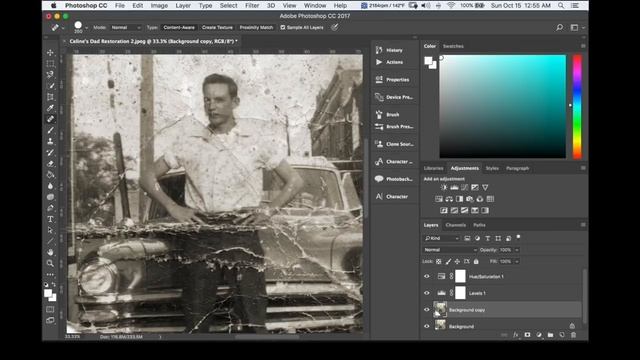Viewport: 640px width, 360px height.
Task: Add a Levels adjustment from Adjustments panel
Action: (x=454, y=187)
